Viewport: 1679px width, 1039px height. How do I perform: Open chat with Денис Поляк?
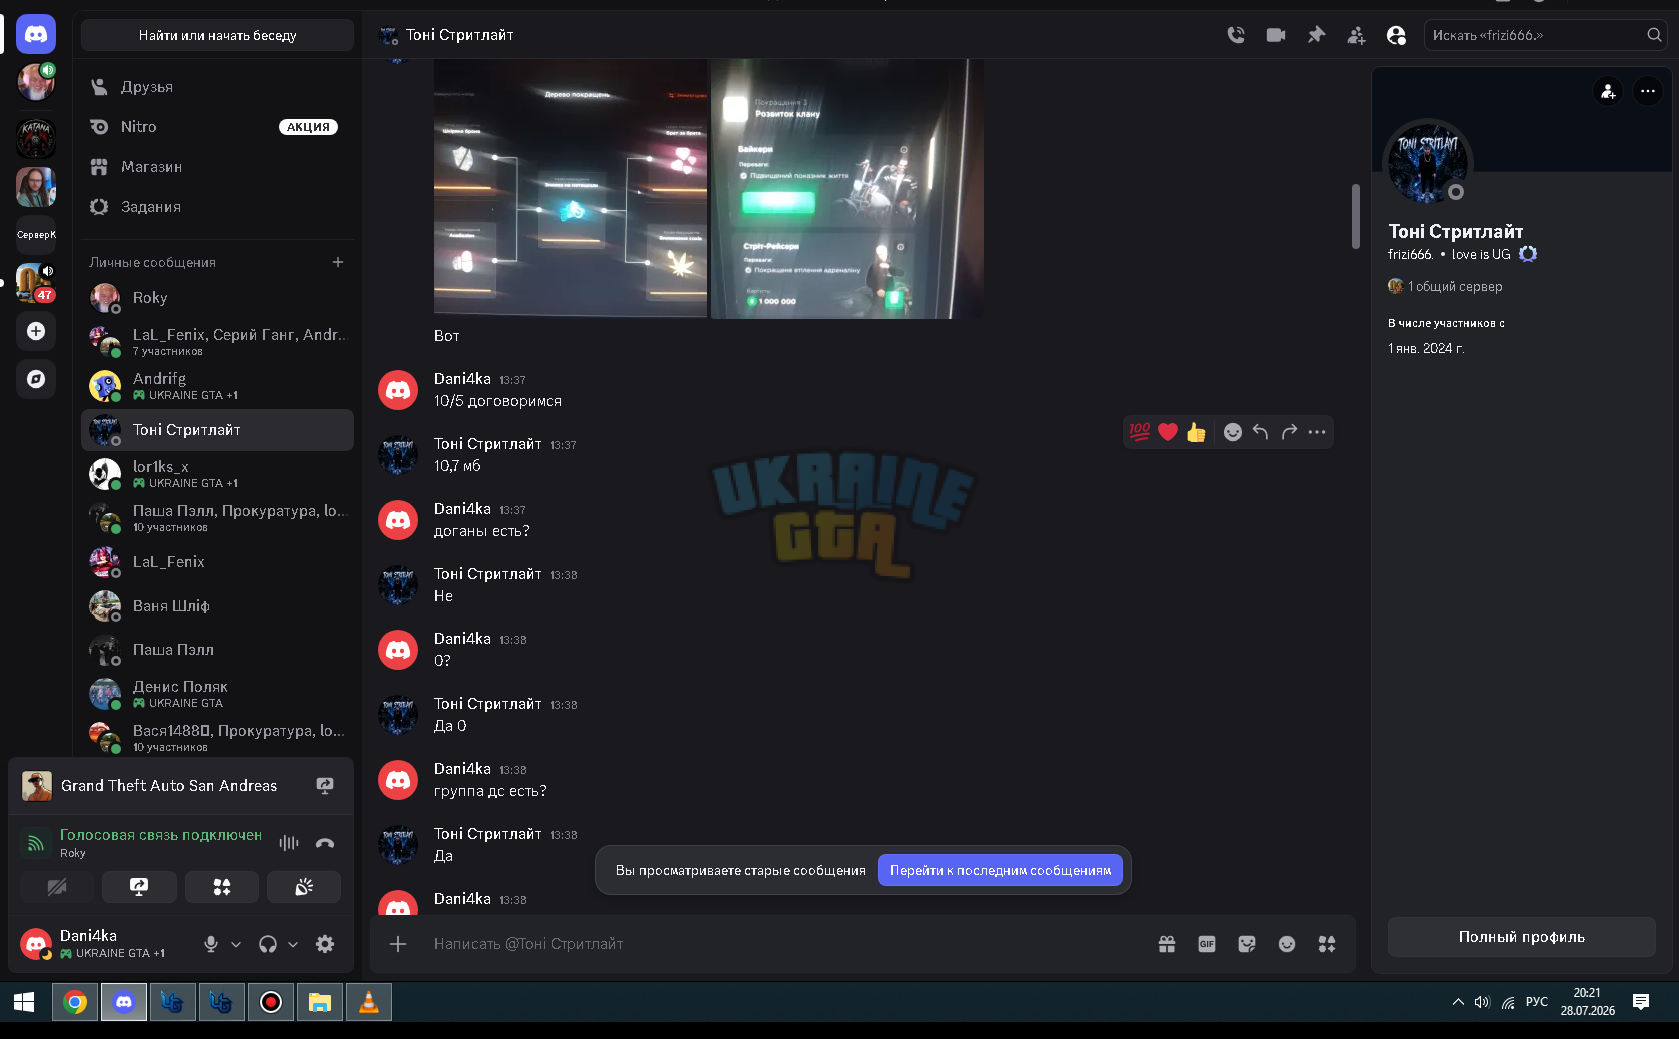click(217, 694)
